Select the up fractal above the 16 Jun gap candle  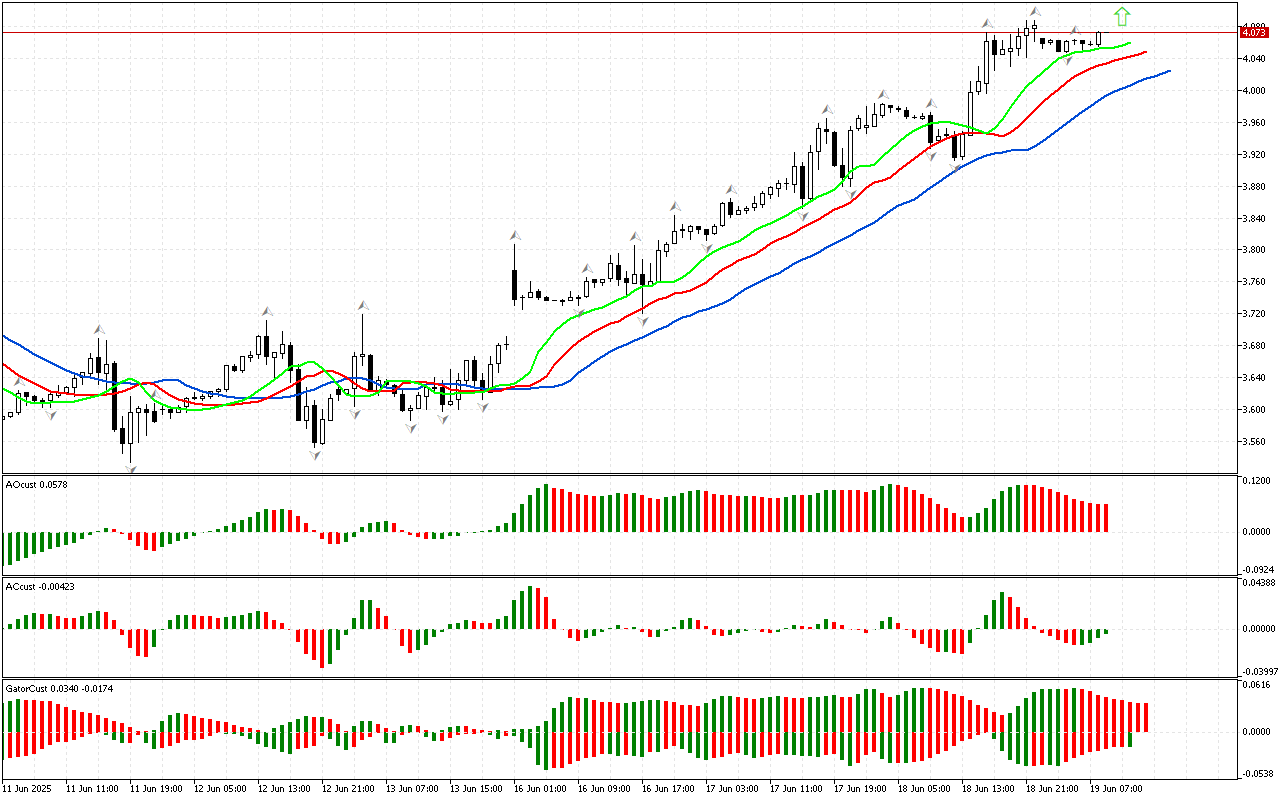pyautogui.click(x=515, y=235)
